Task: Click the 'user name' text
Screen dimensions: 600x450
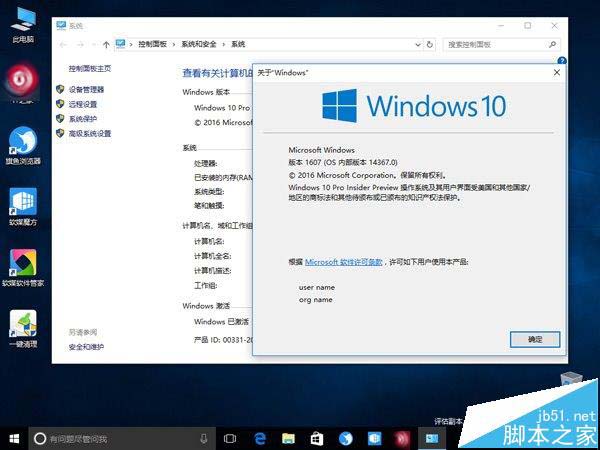Action: pyautogui.click(x=316, y=287)
